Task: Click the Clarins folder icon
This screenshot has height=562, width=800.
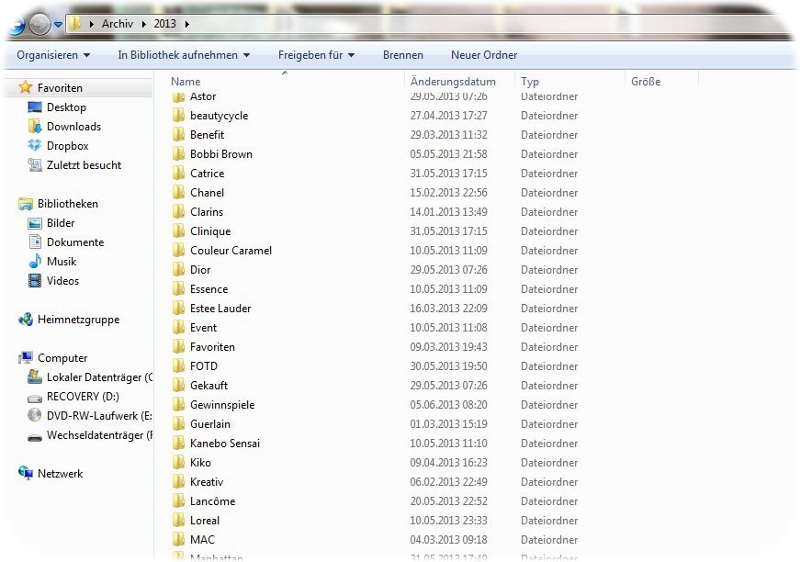Action: (179, 212)
